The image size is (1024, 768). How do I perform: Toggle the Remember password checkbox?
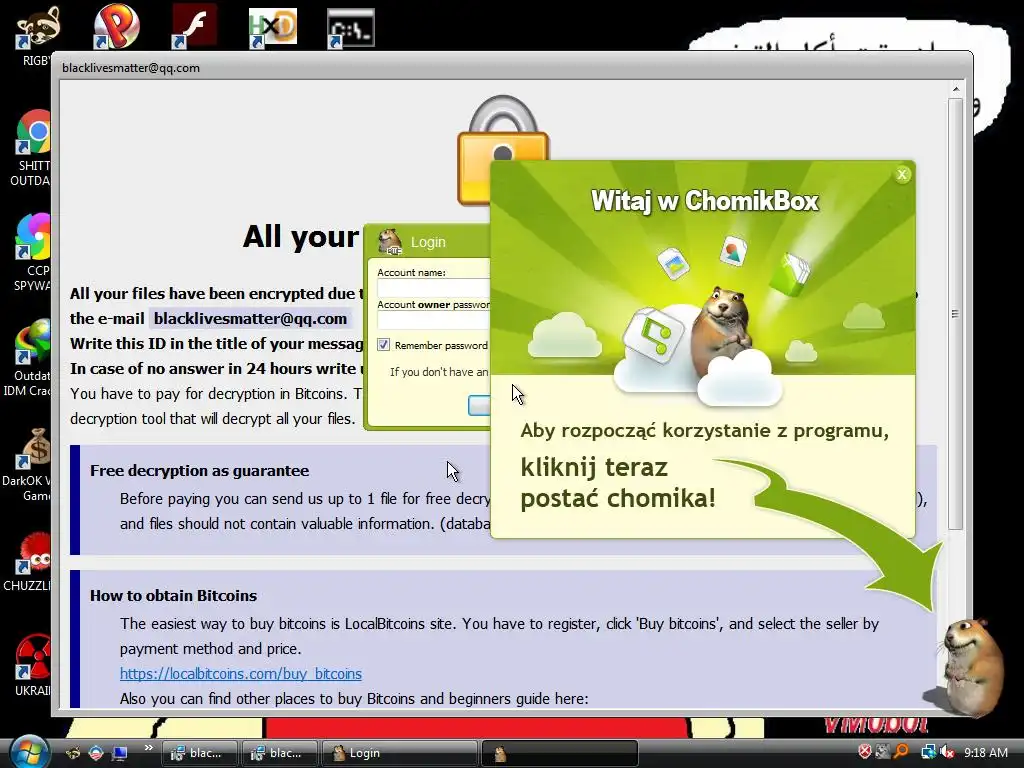pyautogui.click(x=383, y=345)
